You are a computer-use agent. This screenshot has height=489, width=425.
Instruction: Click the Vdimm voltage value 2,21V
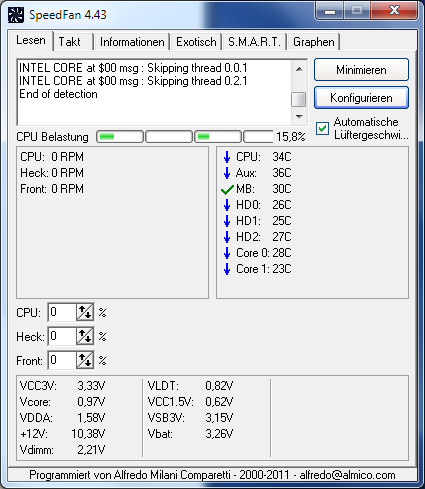(91, 450)
